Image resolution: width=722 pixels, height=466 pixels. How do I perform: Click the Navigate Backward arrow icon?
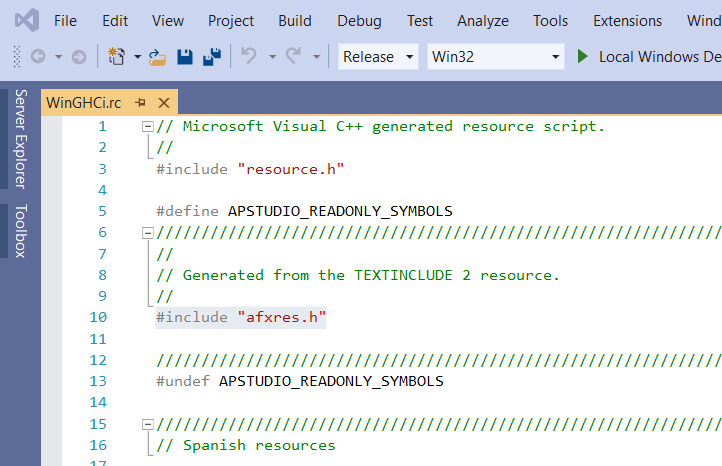[x=38, y=57]
